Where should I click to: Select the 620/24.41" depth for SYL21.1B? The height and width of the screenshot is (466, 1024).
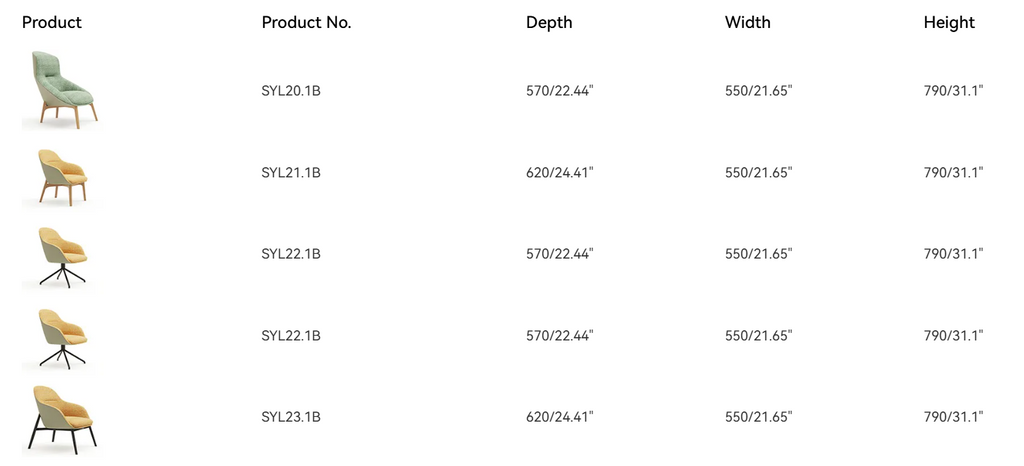[560, 172]
